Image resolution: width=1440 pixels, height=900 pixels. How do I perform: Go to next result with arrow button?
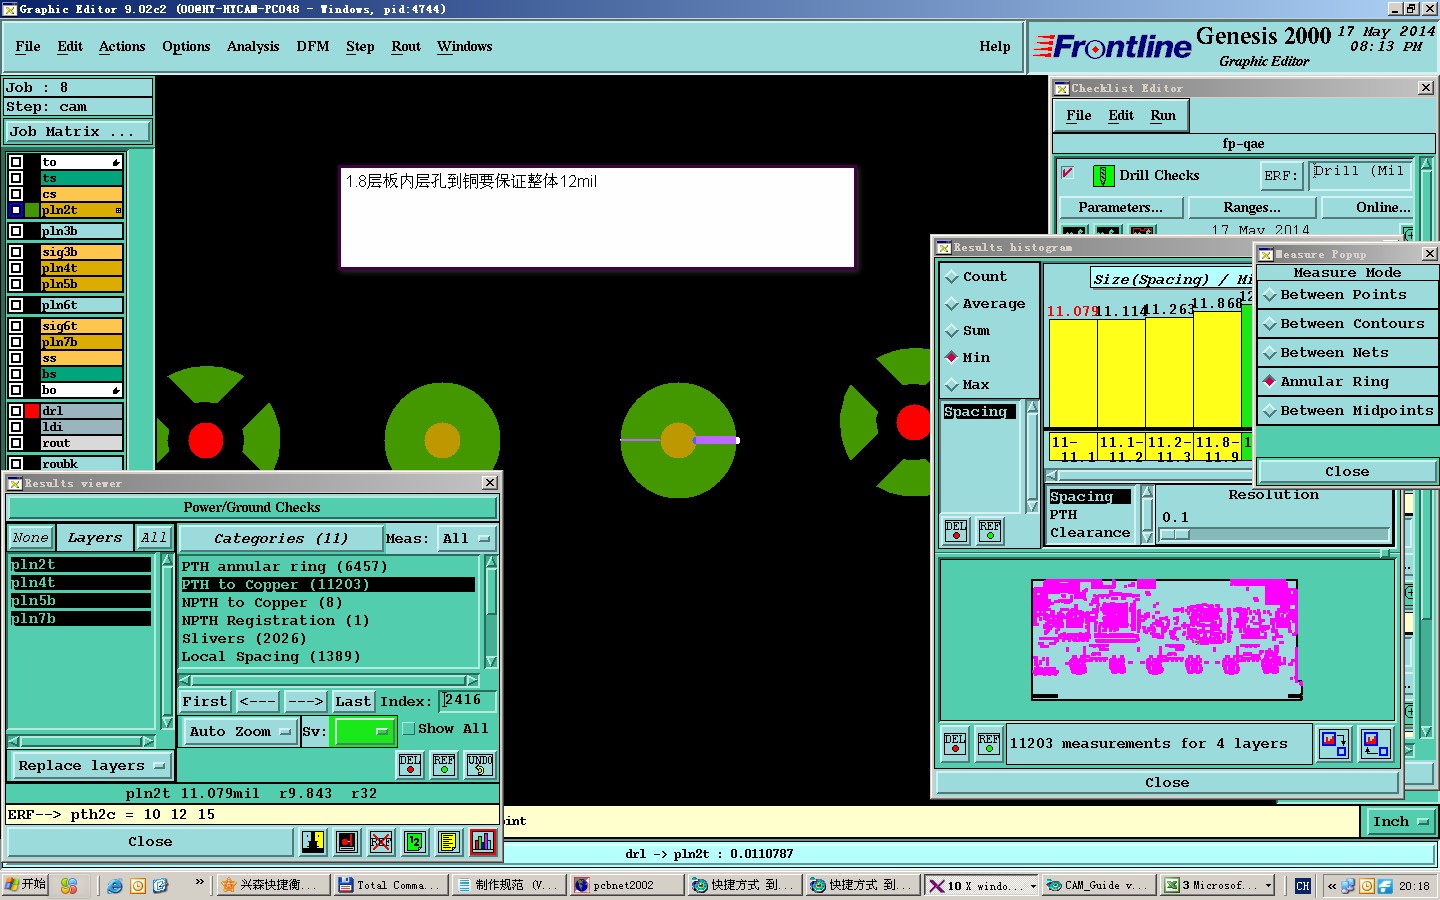coord(305,702)
